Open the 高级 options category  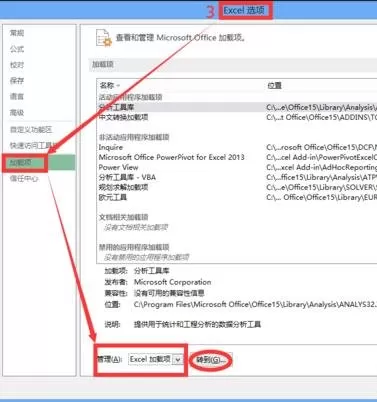point(17,112)
